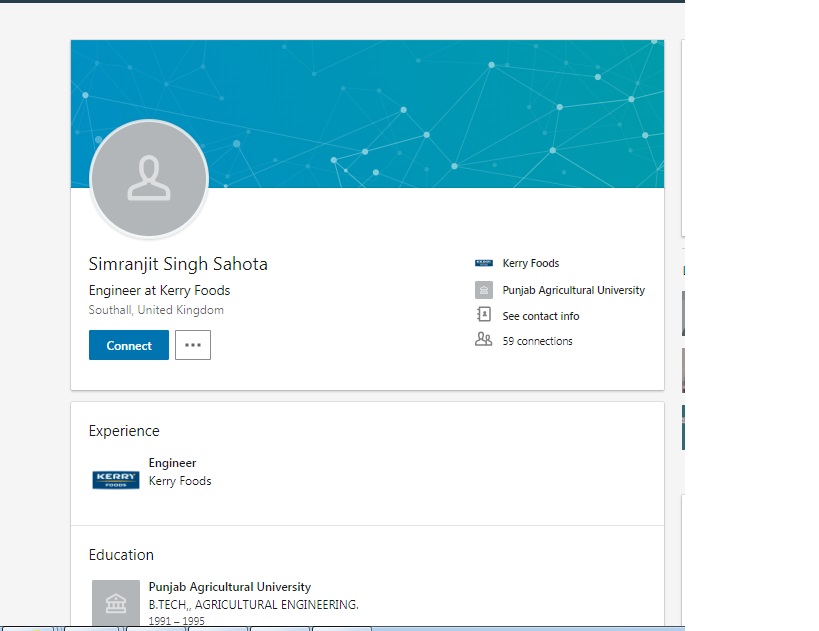Click the profile avatar placeholder icon
The height and width of the screenshot is (631, 819).
149,179
